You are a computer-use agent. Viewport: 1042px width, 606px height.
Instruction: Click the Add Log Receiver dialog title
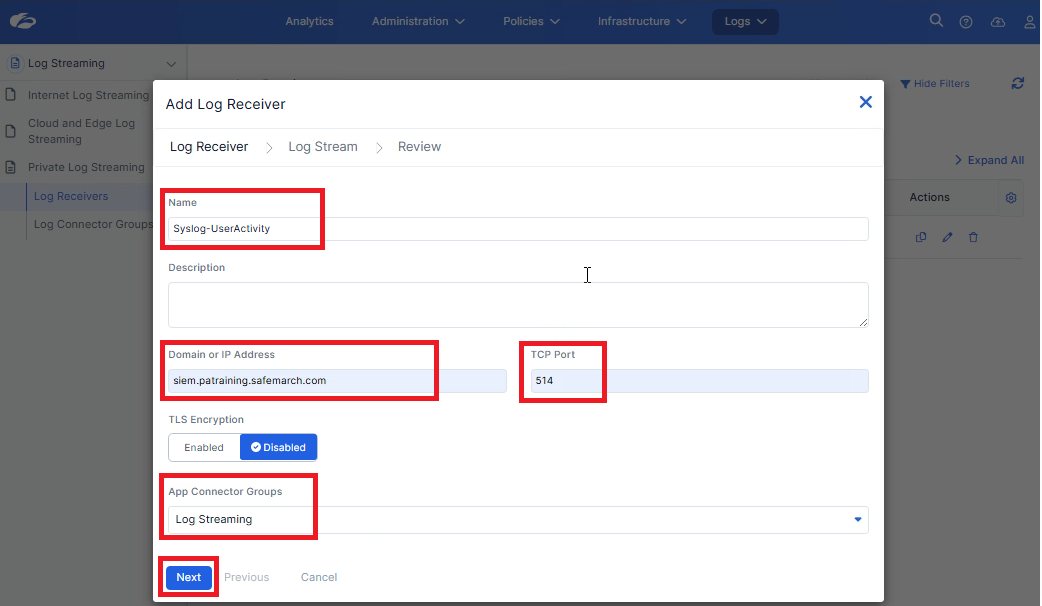click(225, 104)
